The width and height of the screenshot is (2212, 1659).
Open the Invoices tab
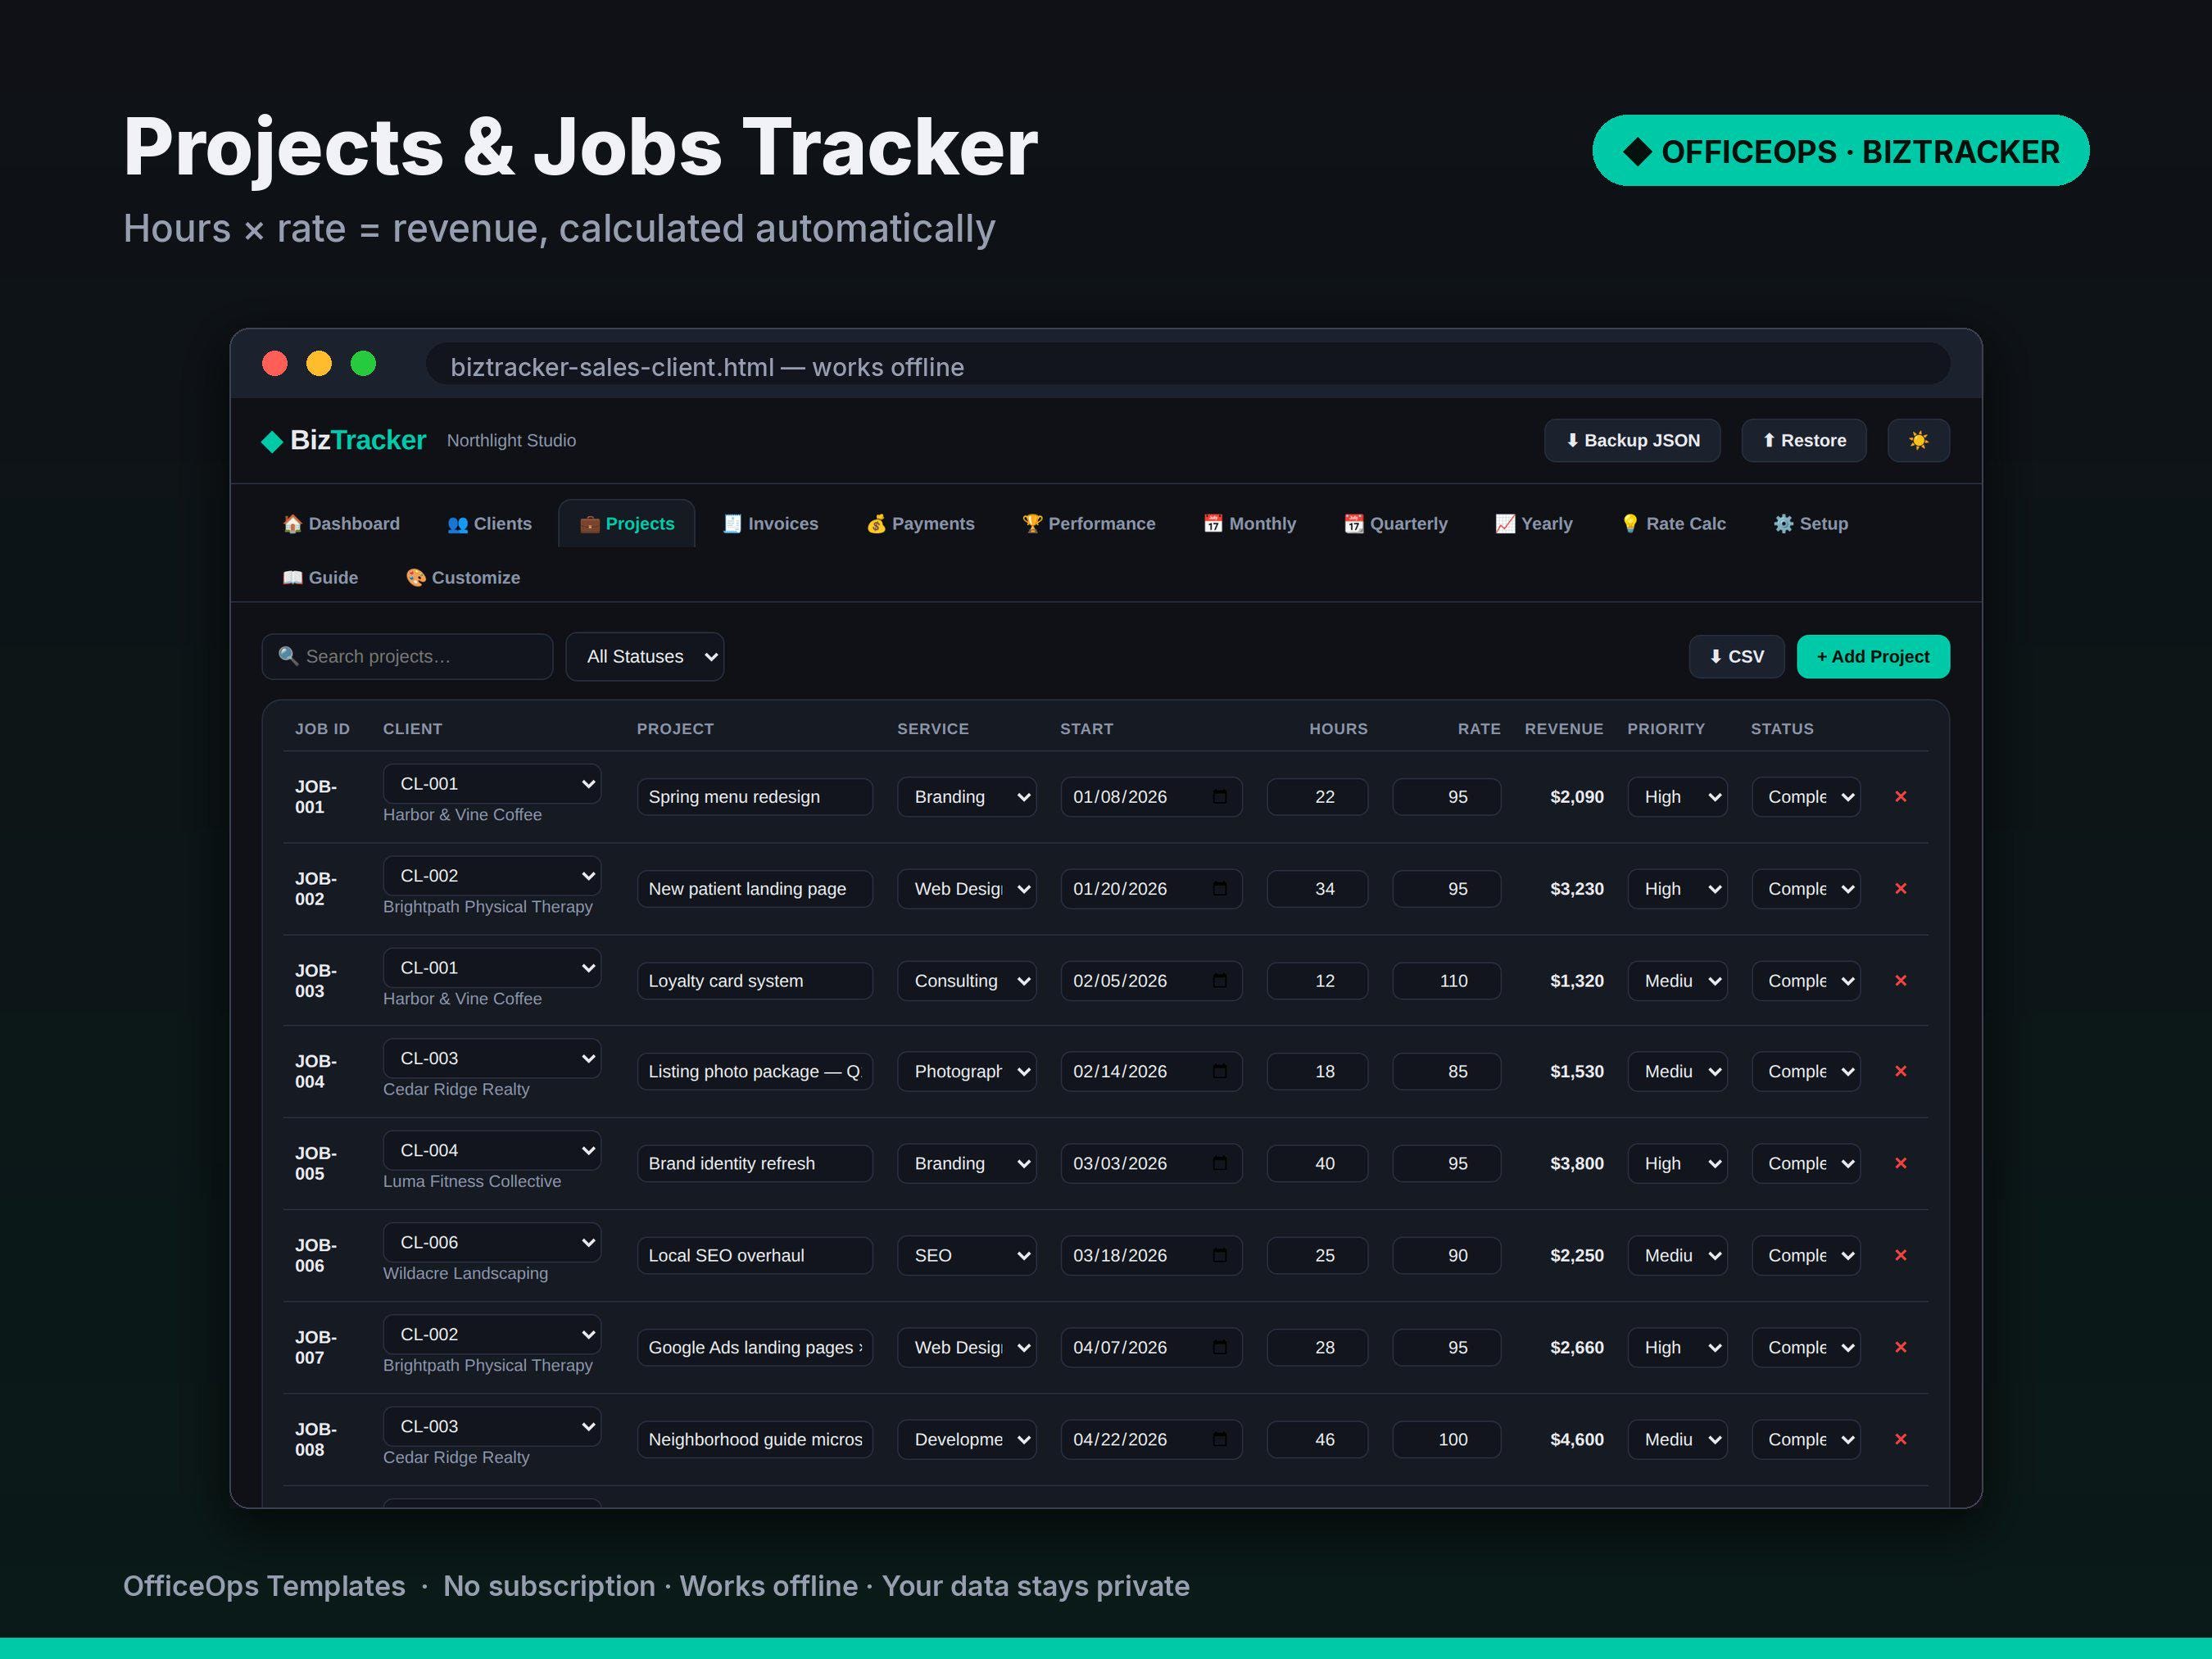tap(770, 524)
